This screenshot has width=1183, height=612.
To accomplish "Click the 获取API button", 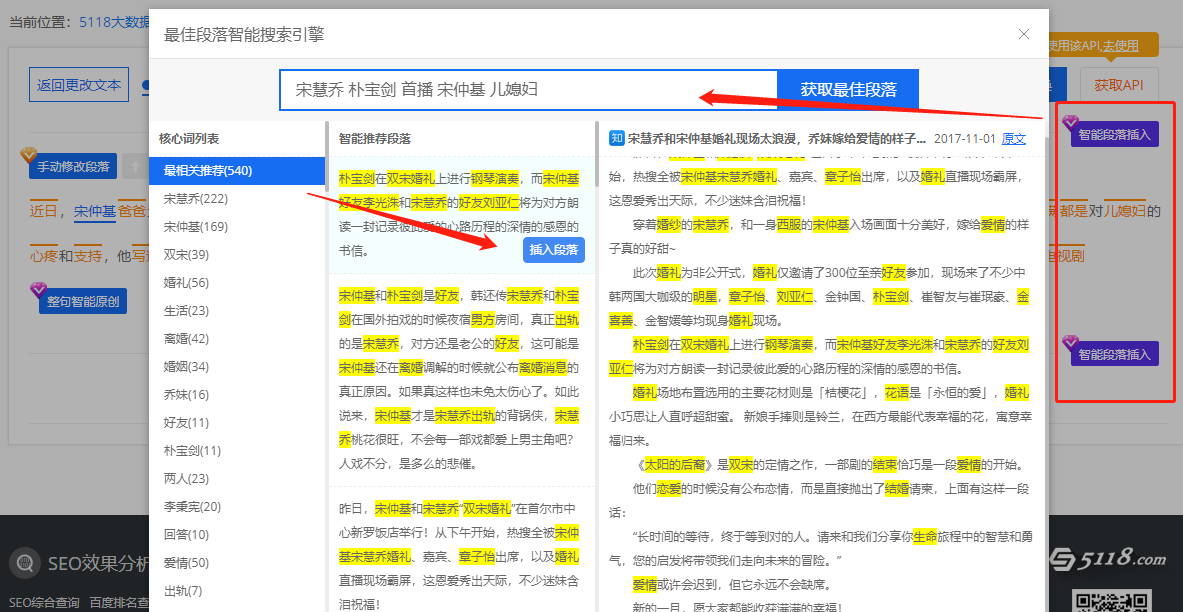I will 1119,85.
